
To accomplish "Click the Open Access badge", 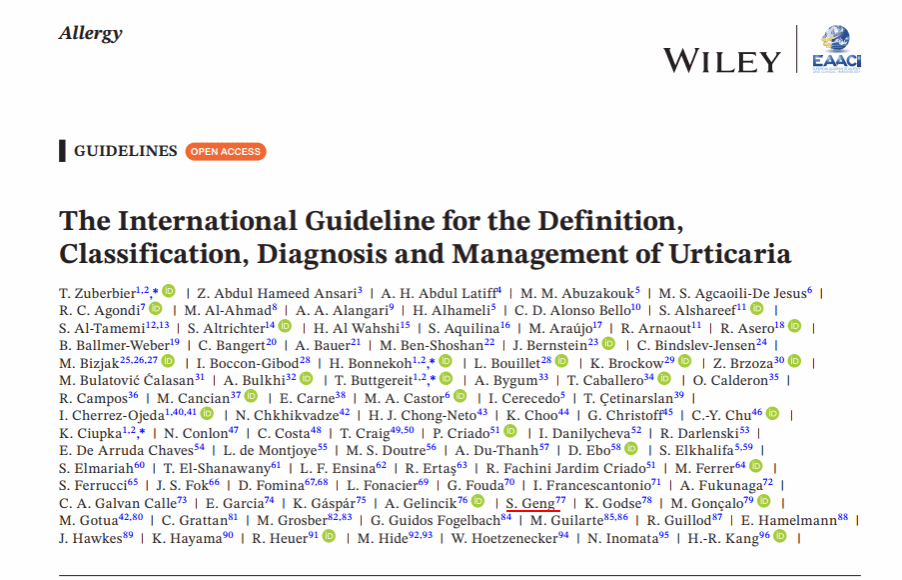I will point(225,152).
